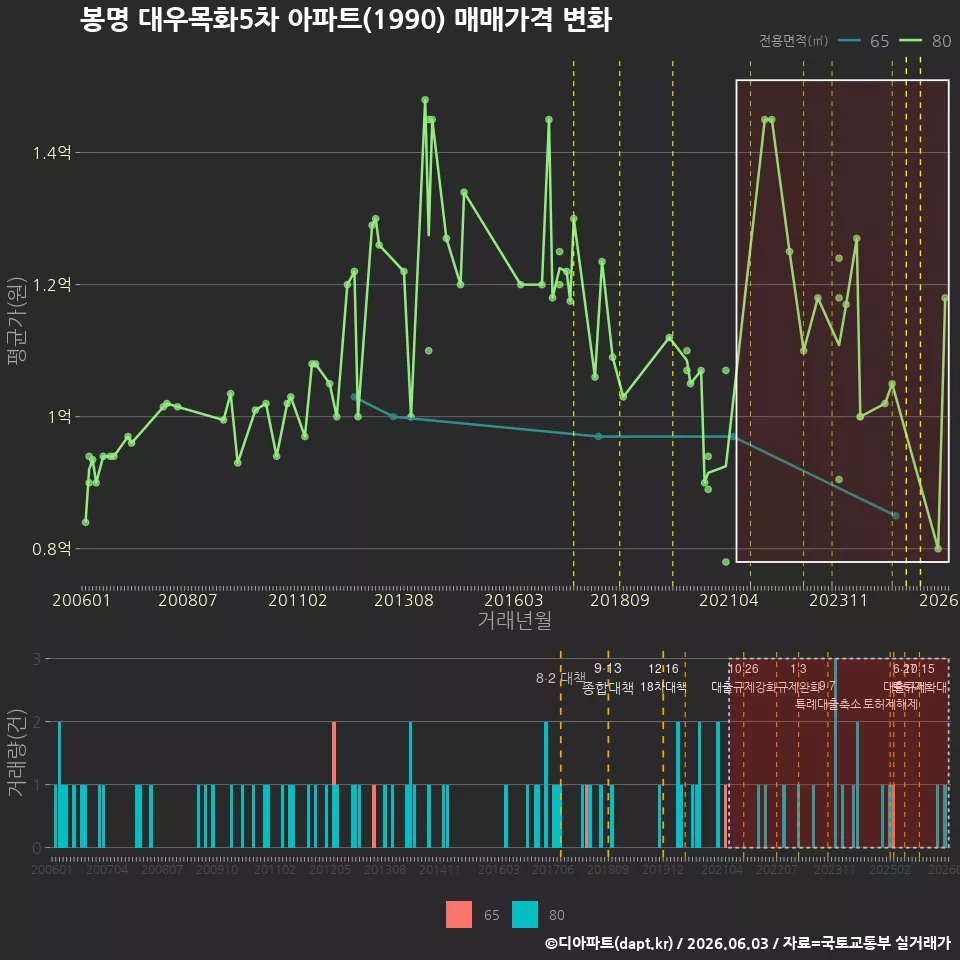
Task: Click the tallest volume bar reaching 3
Action: tap(835, 753)
